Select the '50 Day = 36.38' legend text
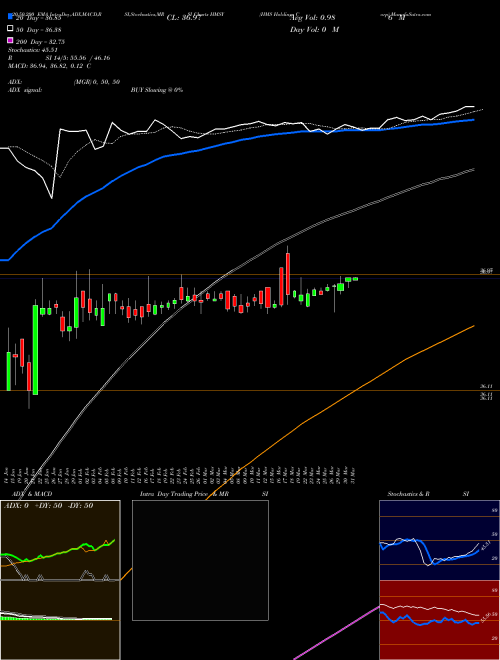The width and height of the screenshot is (500, 660). tap(38, 30)
